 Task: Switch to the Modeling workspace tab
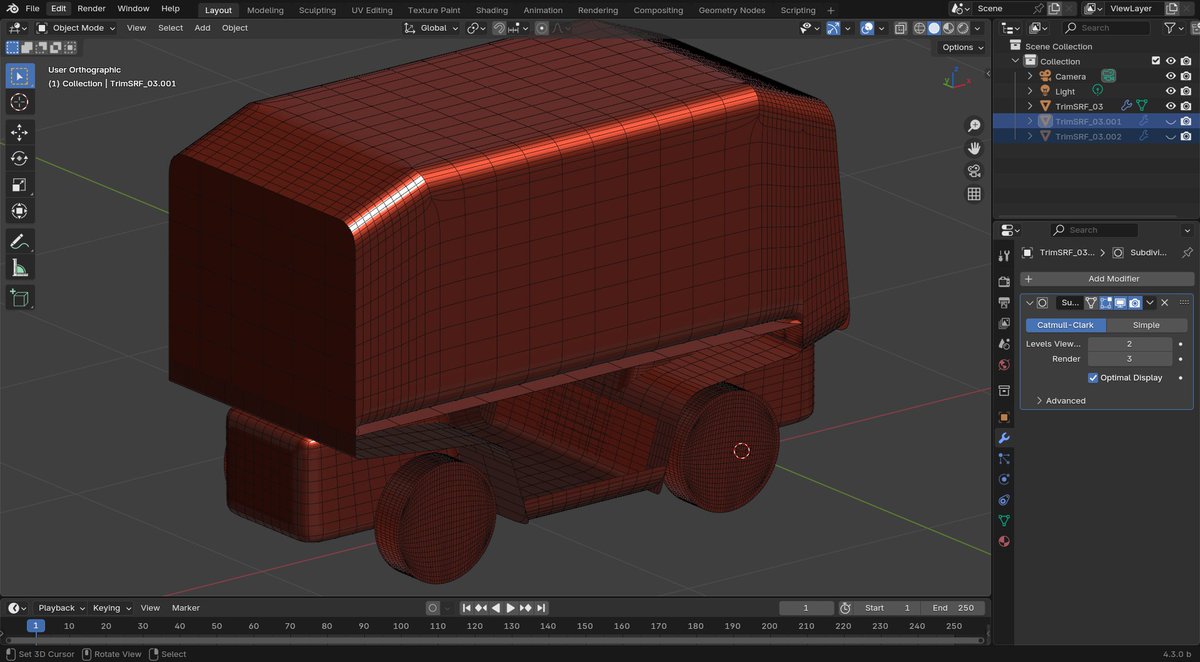click(265, 9)
